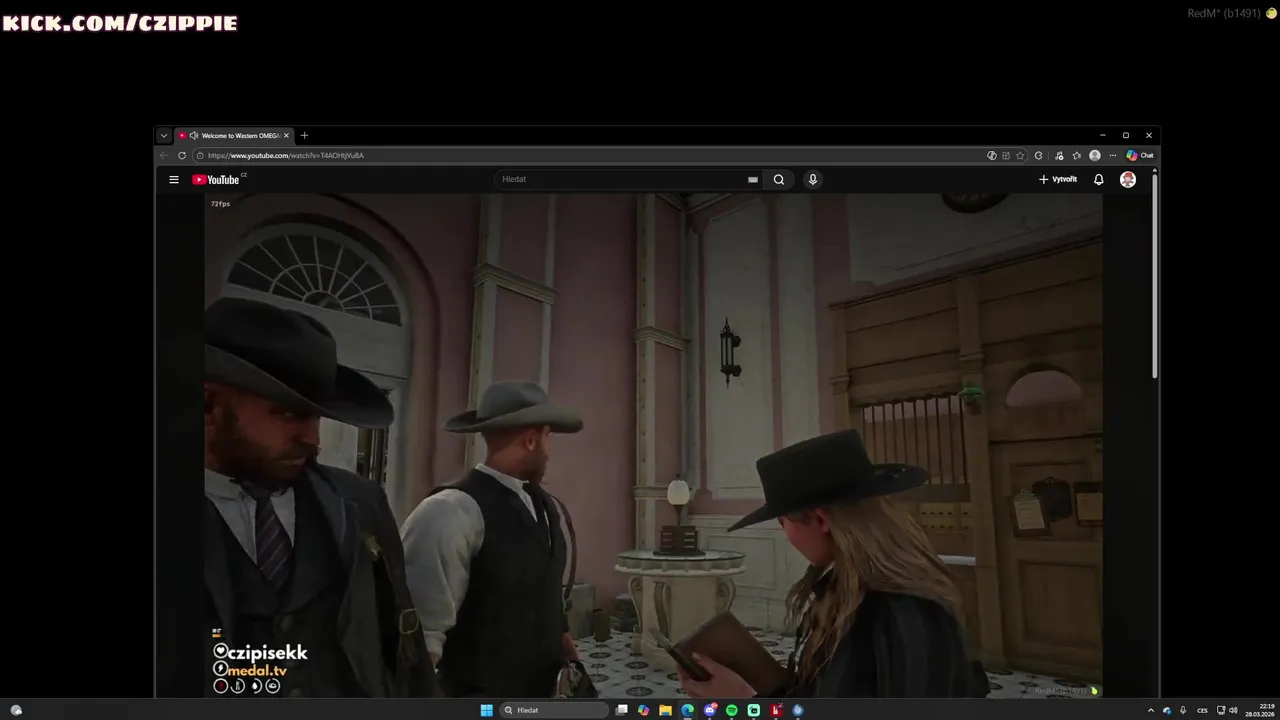Open the Copilot Chat button
The image size is (1280, 720).
(1140, 156)
